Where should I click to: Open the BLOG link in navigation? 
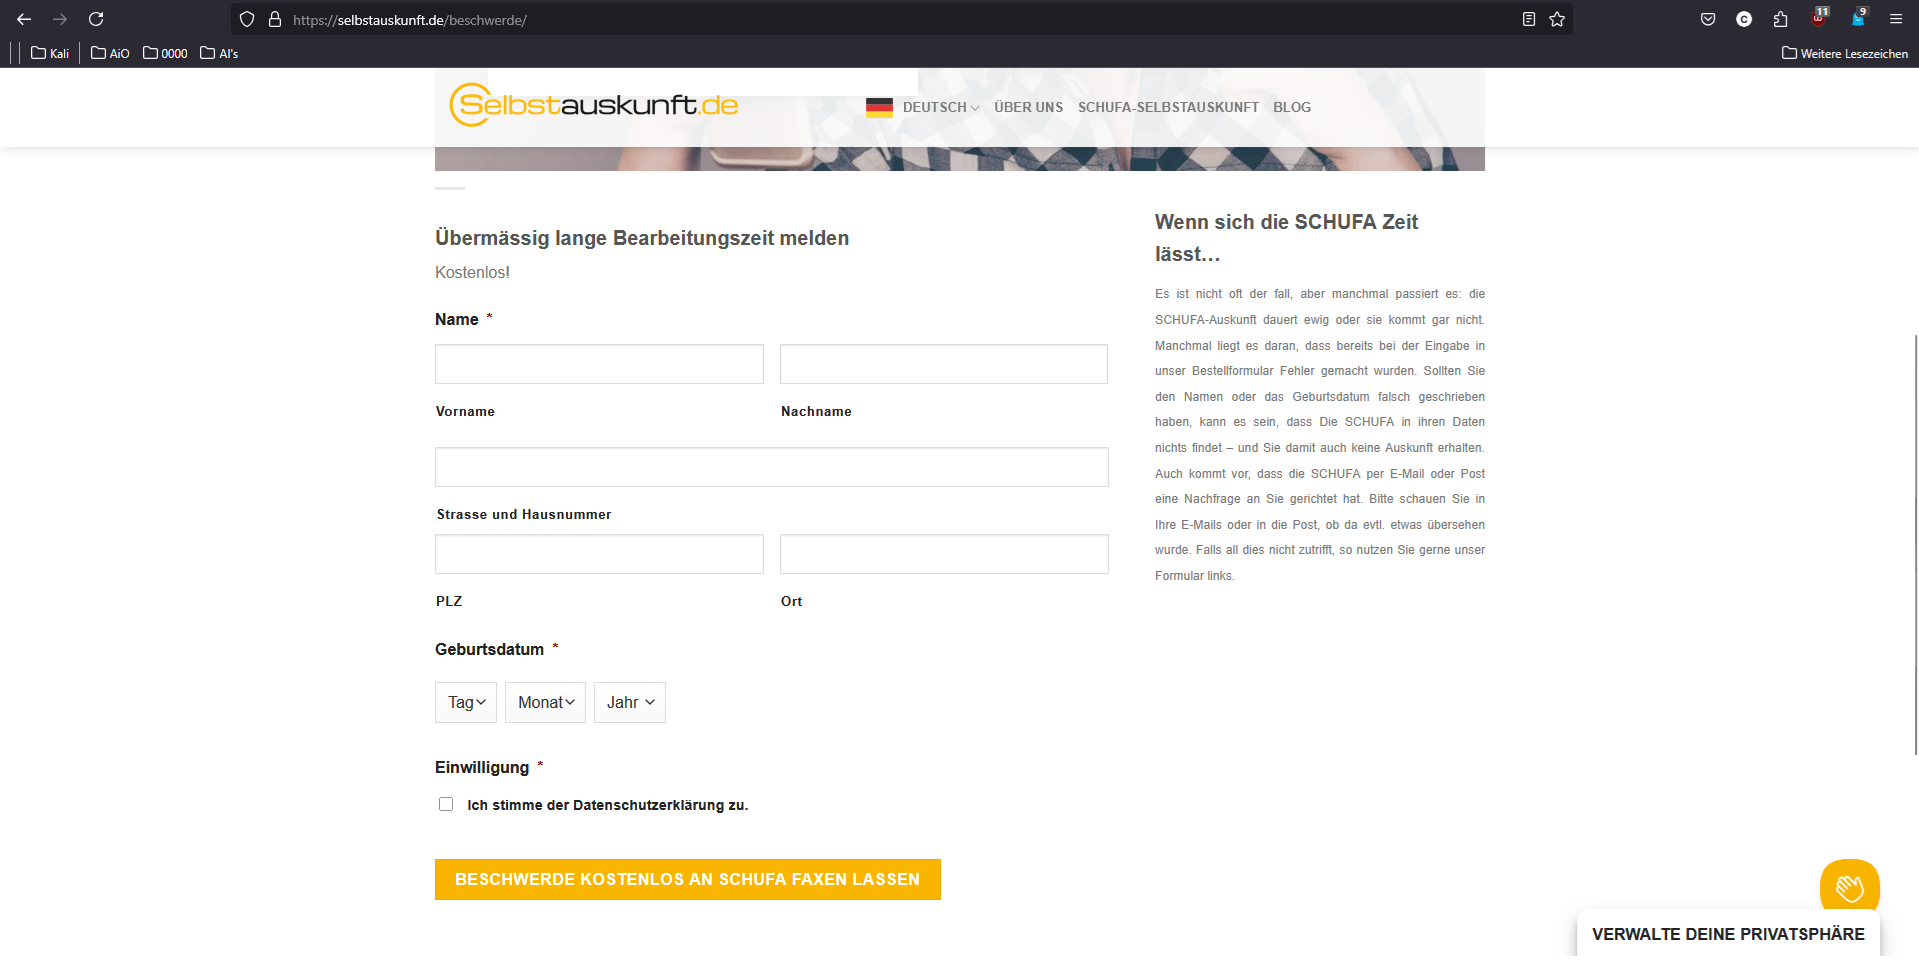coord(1292,107)
